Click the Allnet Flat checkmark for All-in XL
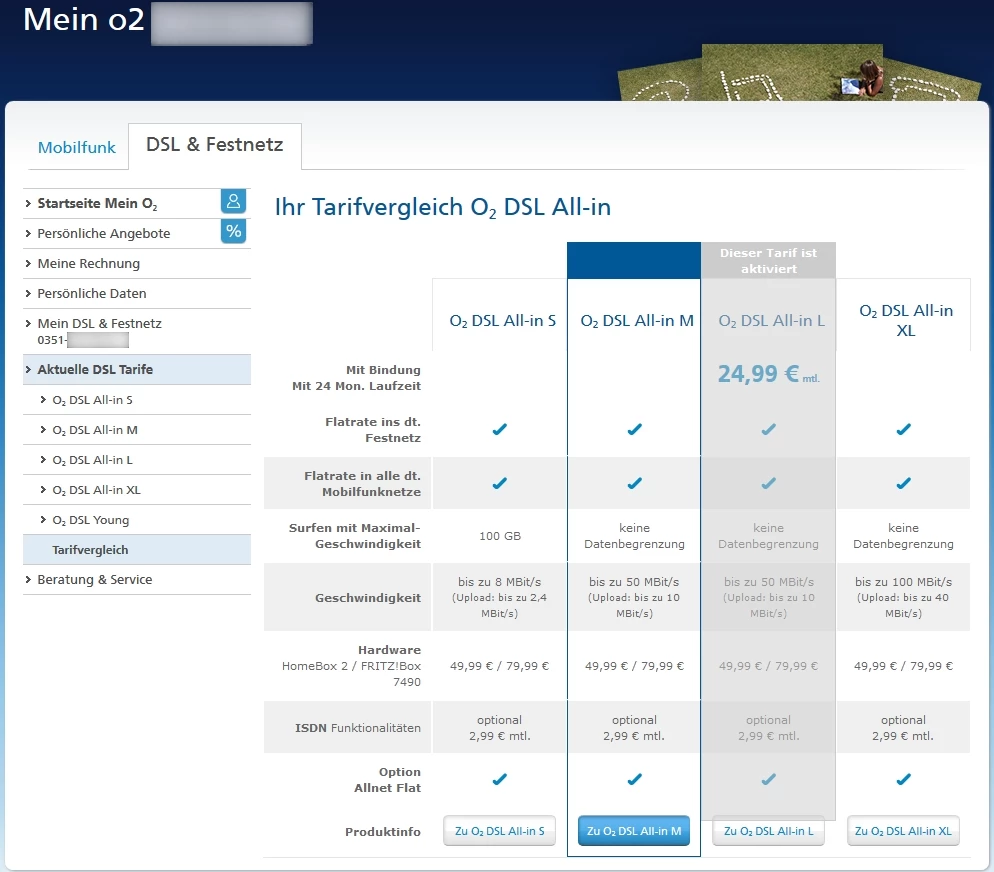 (903, 779)
